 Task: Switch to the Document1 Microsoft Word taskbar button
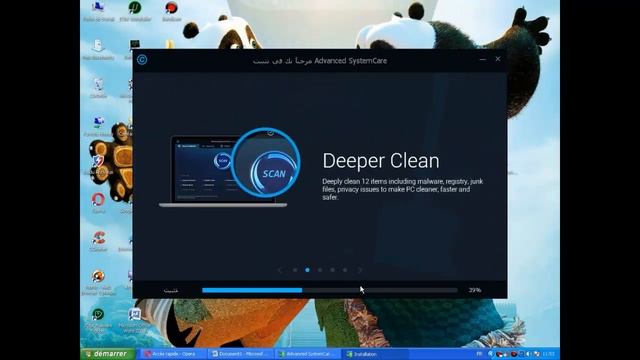241,354
